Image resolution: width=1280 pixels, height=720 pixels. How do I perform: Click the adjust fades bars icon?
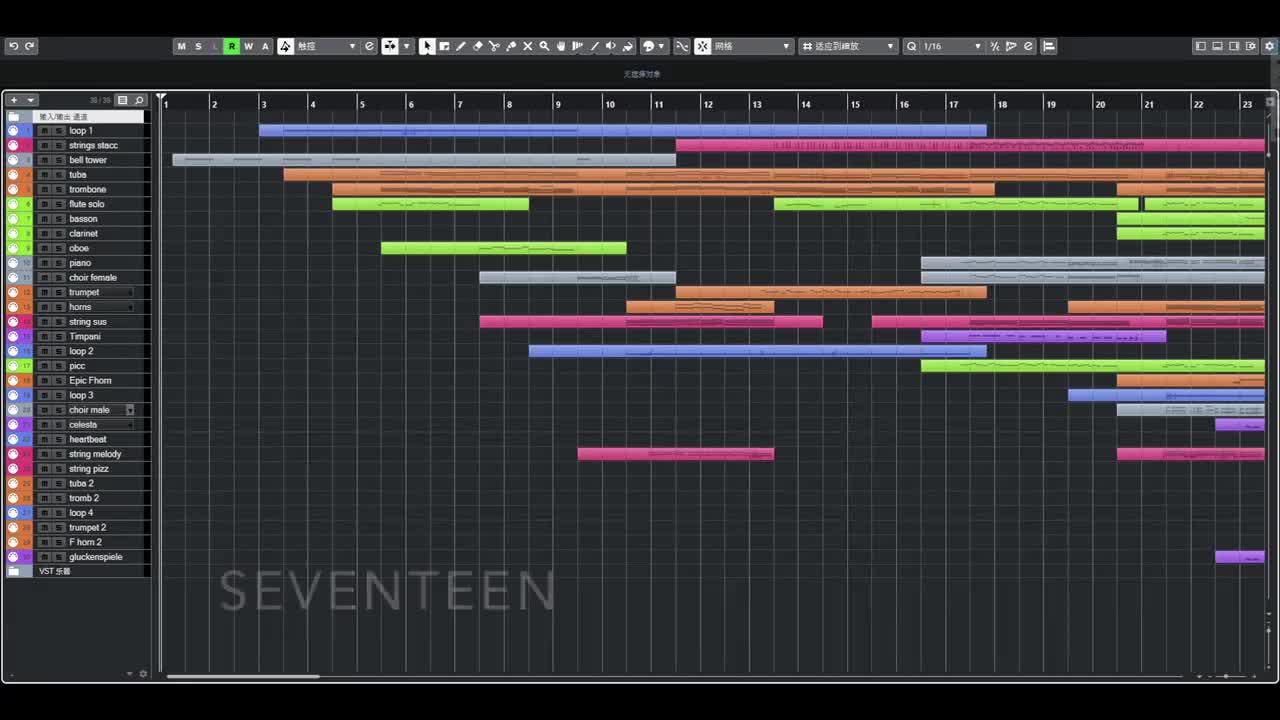[1049, 46]
